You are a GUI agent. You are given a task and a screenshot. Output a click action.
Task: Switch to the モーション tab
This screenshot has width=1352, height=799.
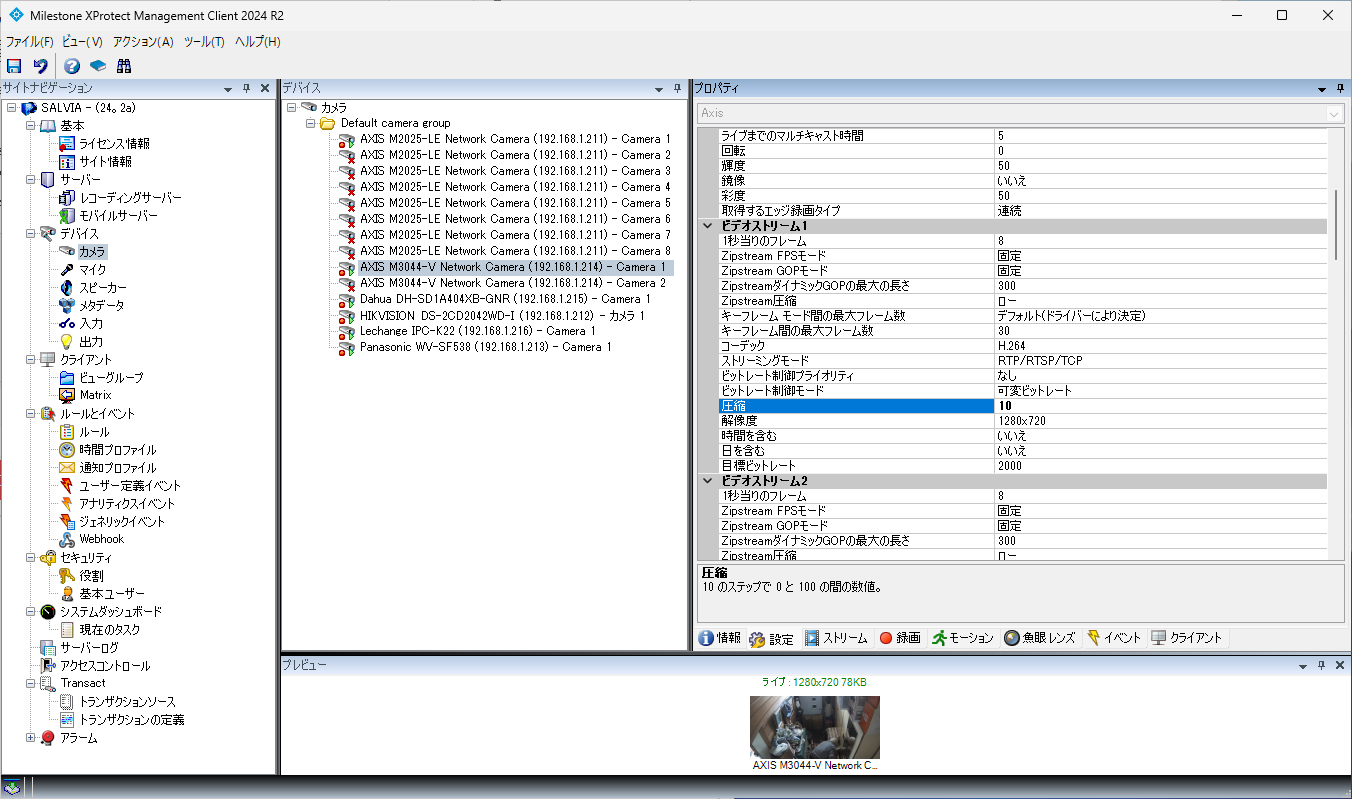(x=963, y=638)
